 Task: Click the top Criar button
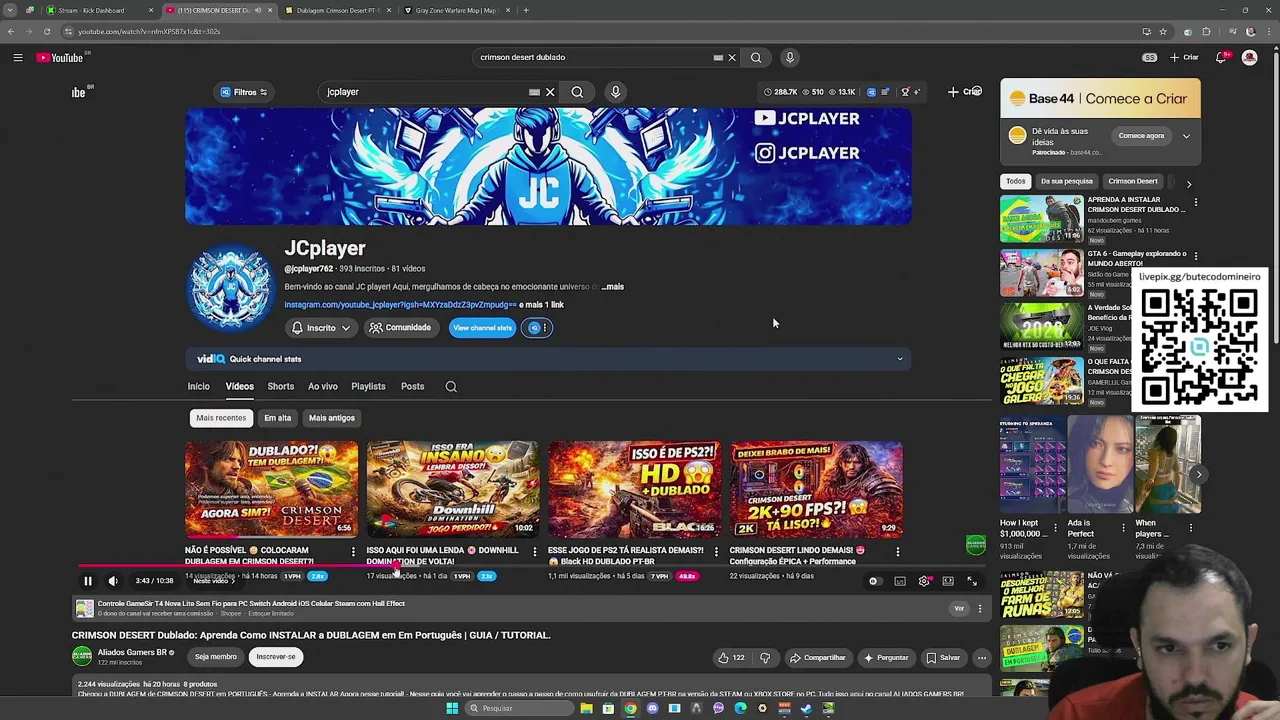[x=1184, y=58]
